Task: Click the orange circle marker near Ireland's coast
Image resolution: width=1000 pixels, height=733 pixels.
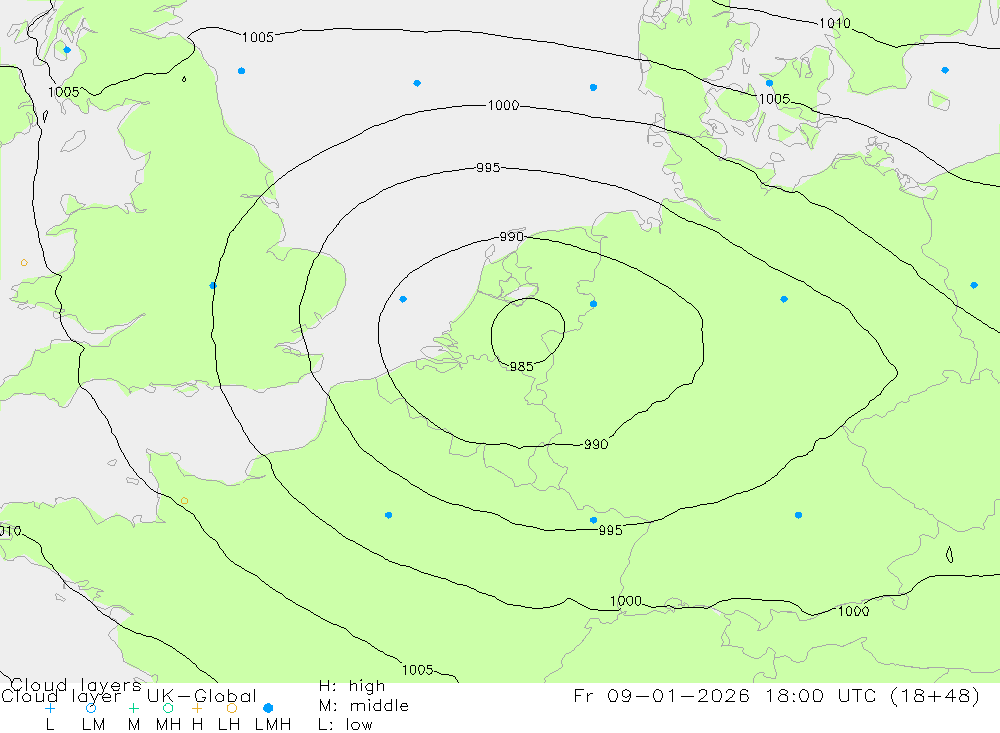Action: click(x=24, y=263)
